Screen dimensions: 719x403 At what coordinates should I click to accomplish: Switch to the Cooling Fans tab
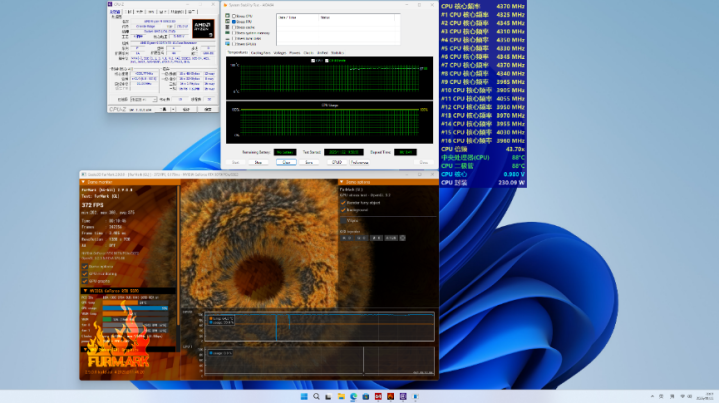pyautogui.click(x=260, y=52)
